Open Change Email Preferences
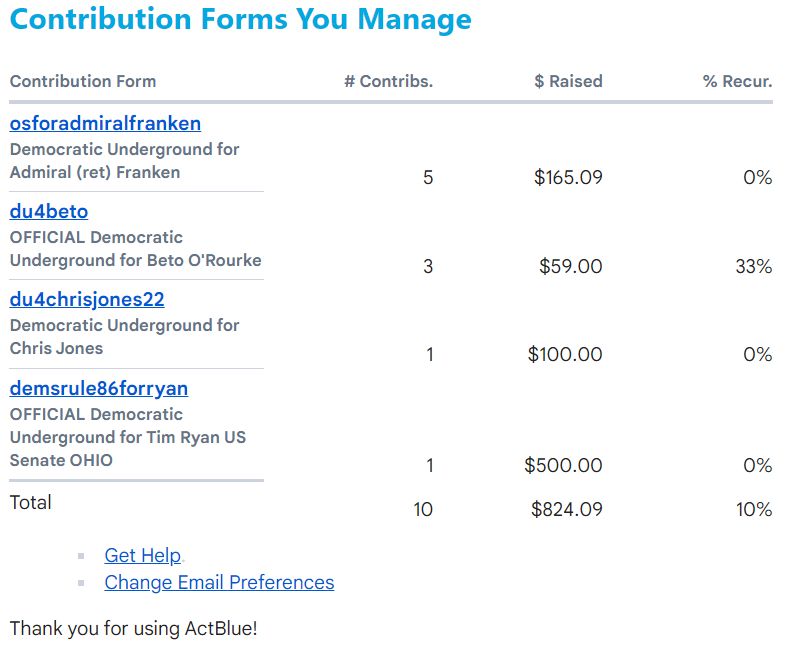Image resolution: width=792 pixels, height=648 pixels. [x=219, y=583]
